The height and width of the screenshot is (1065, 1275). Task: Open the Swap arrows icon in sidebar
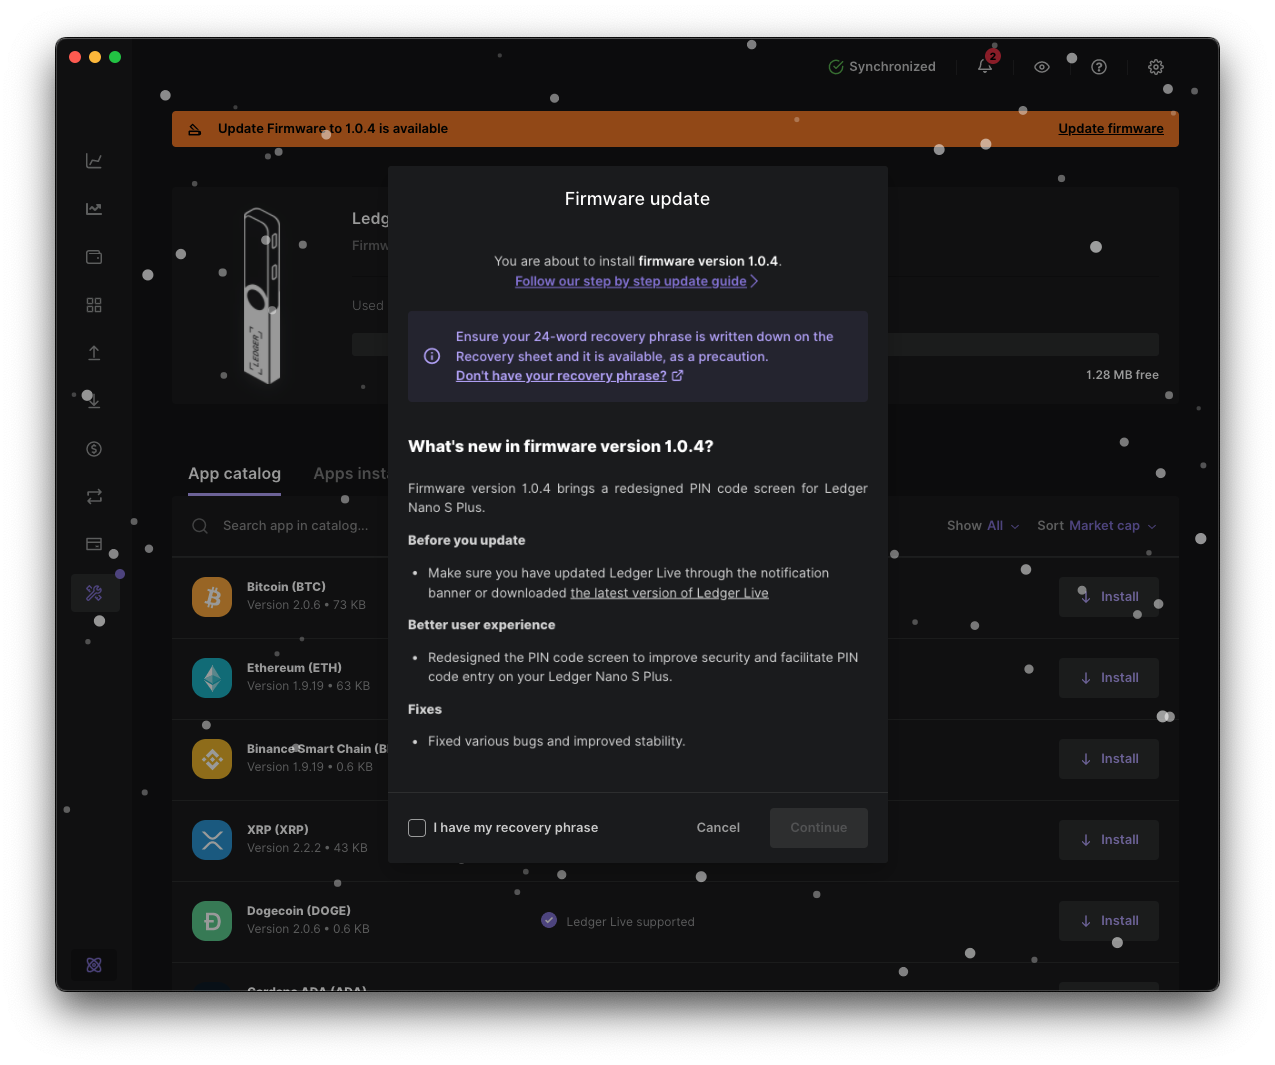tap(94, 497)
